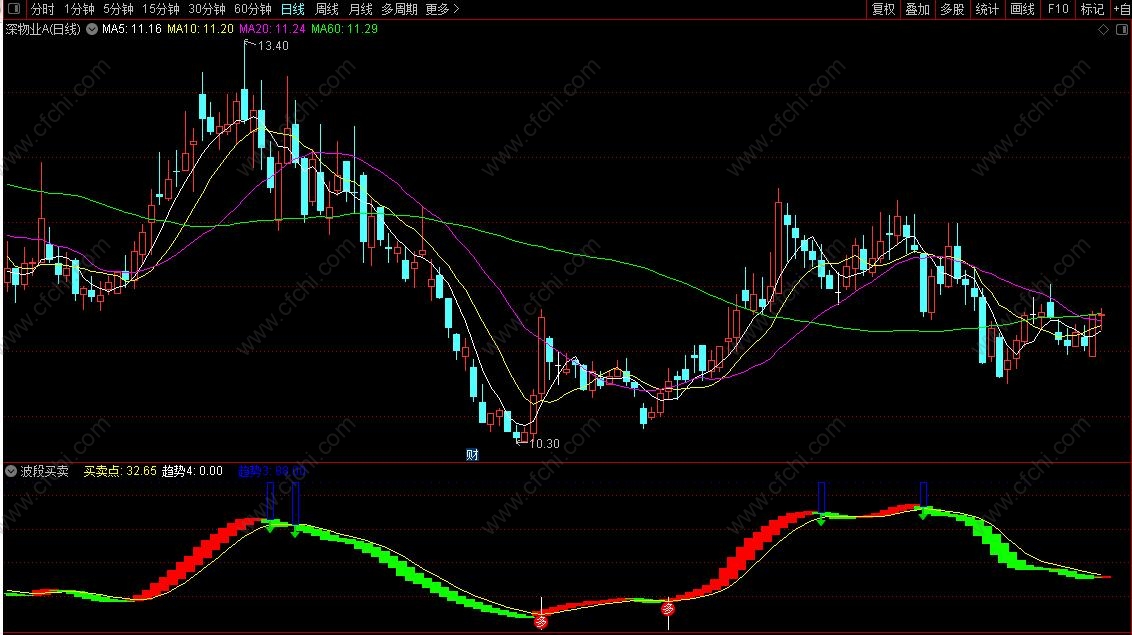The width and height of the screenshot is (1132, 635).
Task: Click the 标记 mark button
Action: [x=1092, y=9]
